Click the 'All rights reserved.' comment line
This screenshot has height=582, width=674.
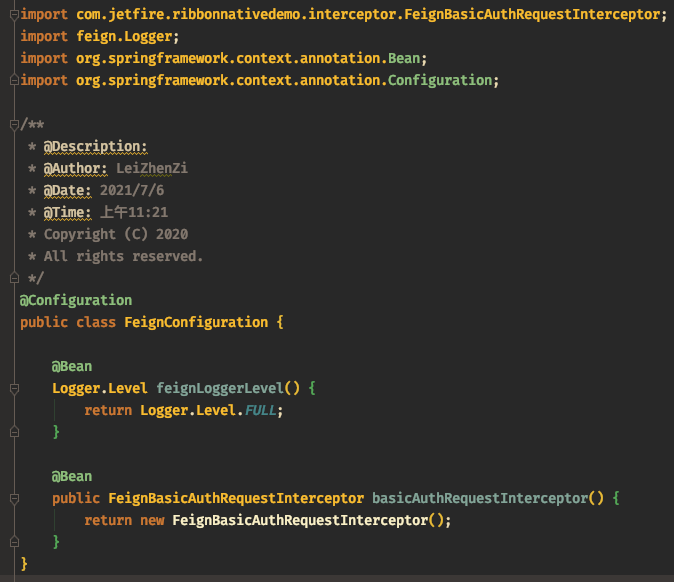(x=123, y=257)
